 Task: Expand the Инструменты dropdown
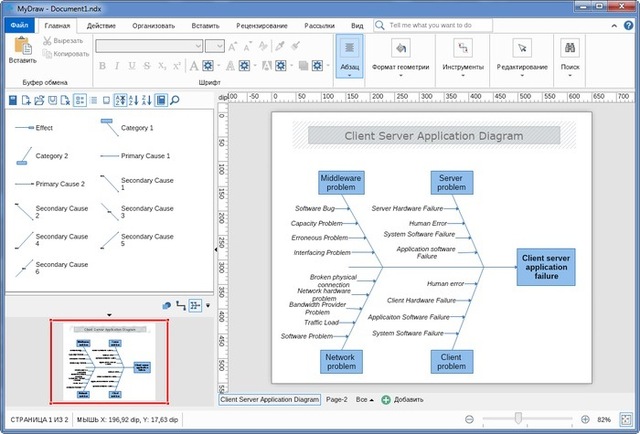coord(463,76)
